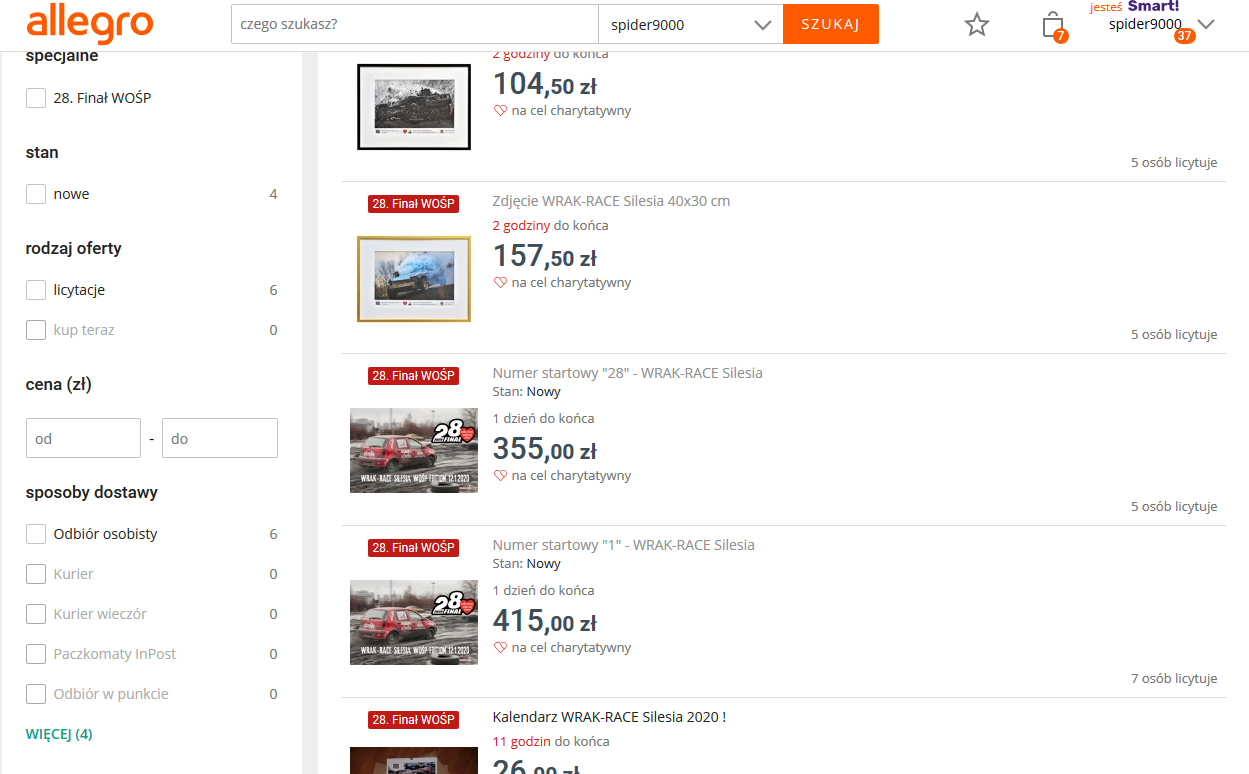Image resolution: width=1249 pixels, height=774 pixels.
Task: Click the 28. Finał WOŚP badge on Numer startowy "1"
Action: point(414,548)
